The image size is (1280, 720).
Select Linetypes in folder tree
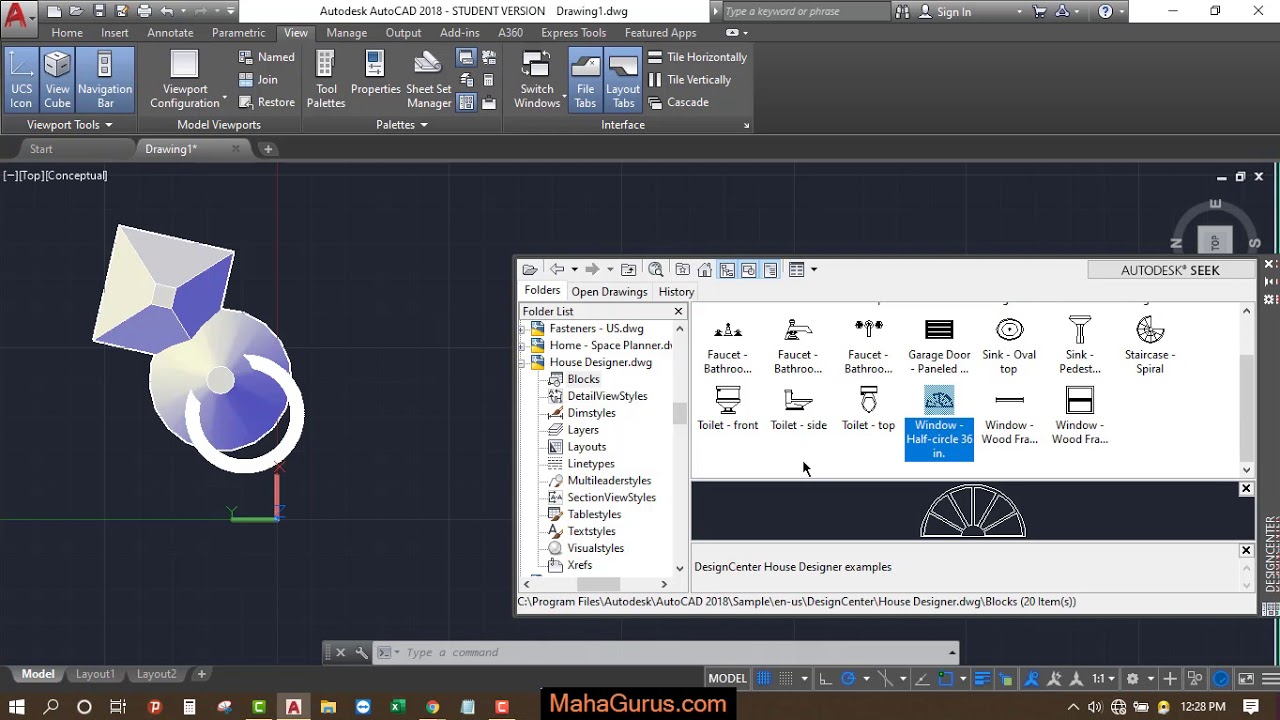pyautogui.click(x=591, y=464)
